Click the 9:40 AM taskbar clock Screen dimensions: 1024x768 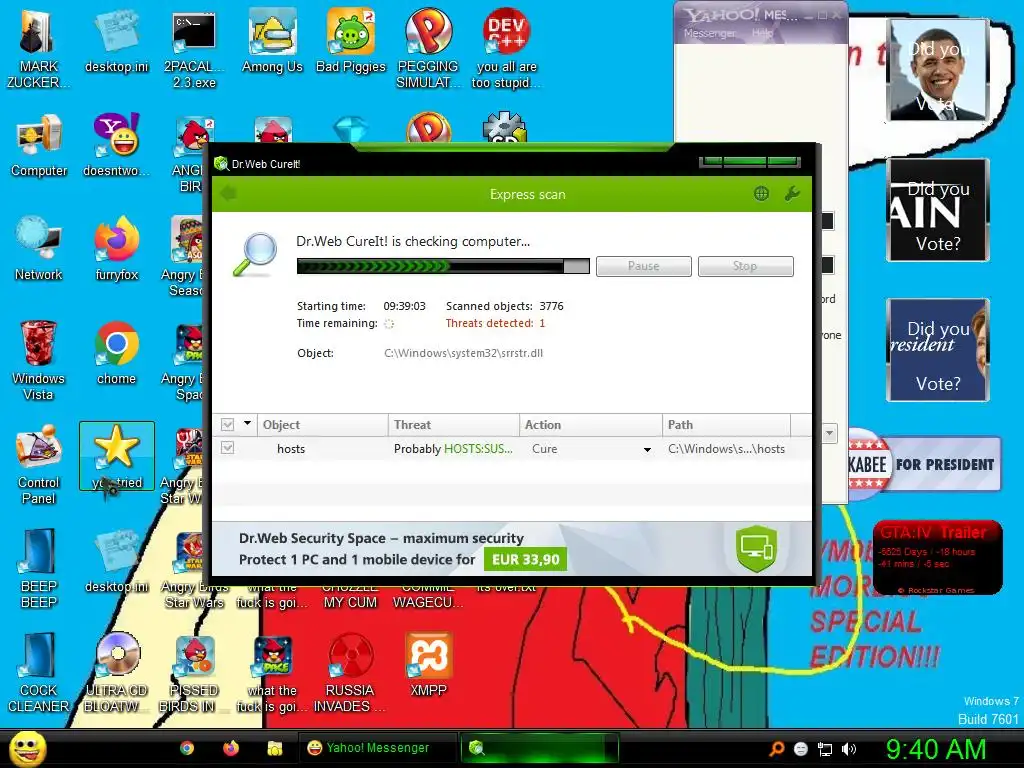pyautogui.click(x=936, y=749)
